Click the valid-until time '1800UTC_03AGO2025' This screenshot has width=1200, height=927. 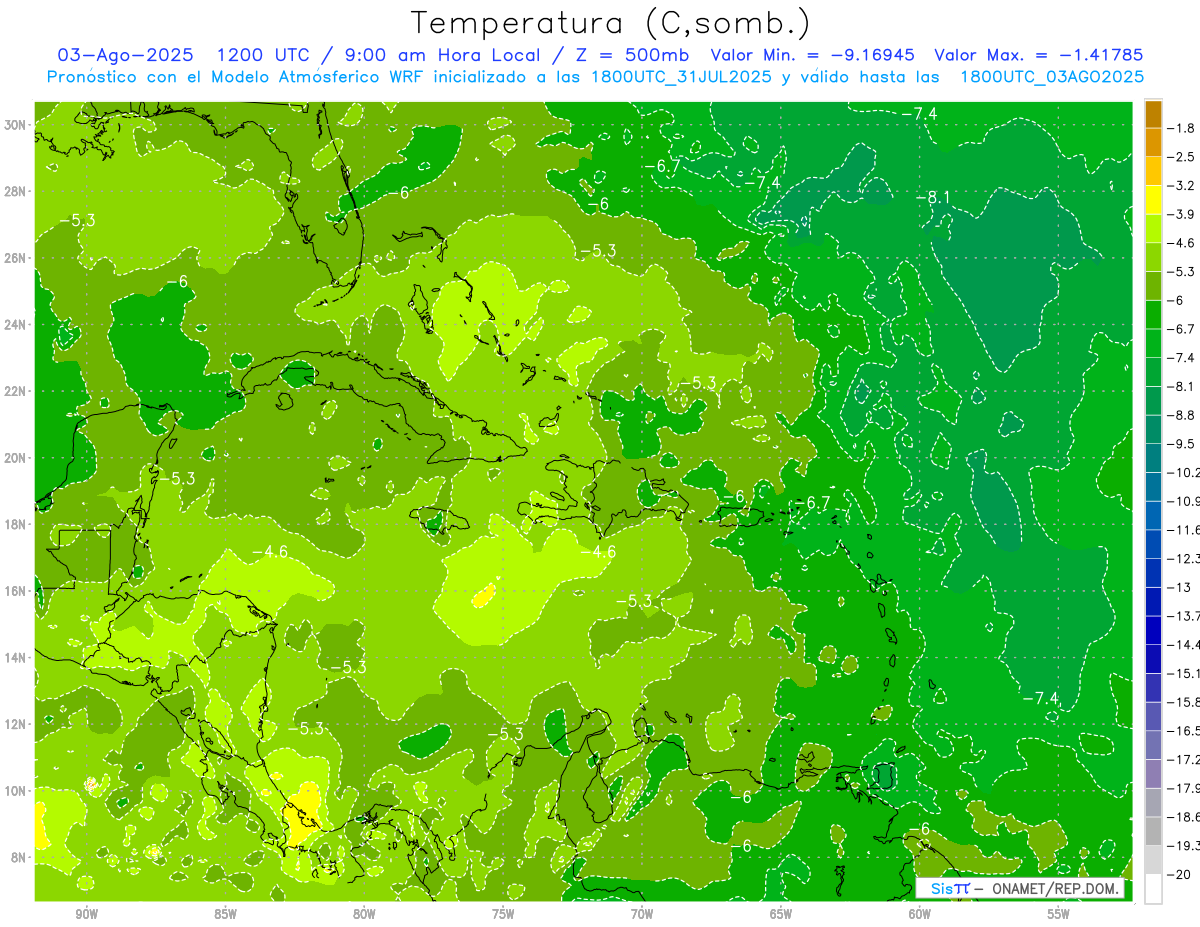click(x=1052, y=76)
